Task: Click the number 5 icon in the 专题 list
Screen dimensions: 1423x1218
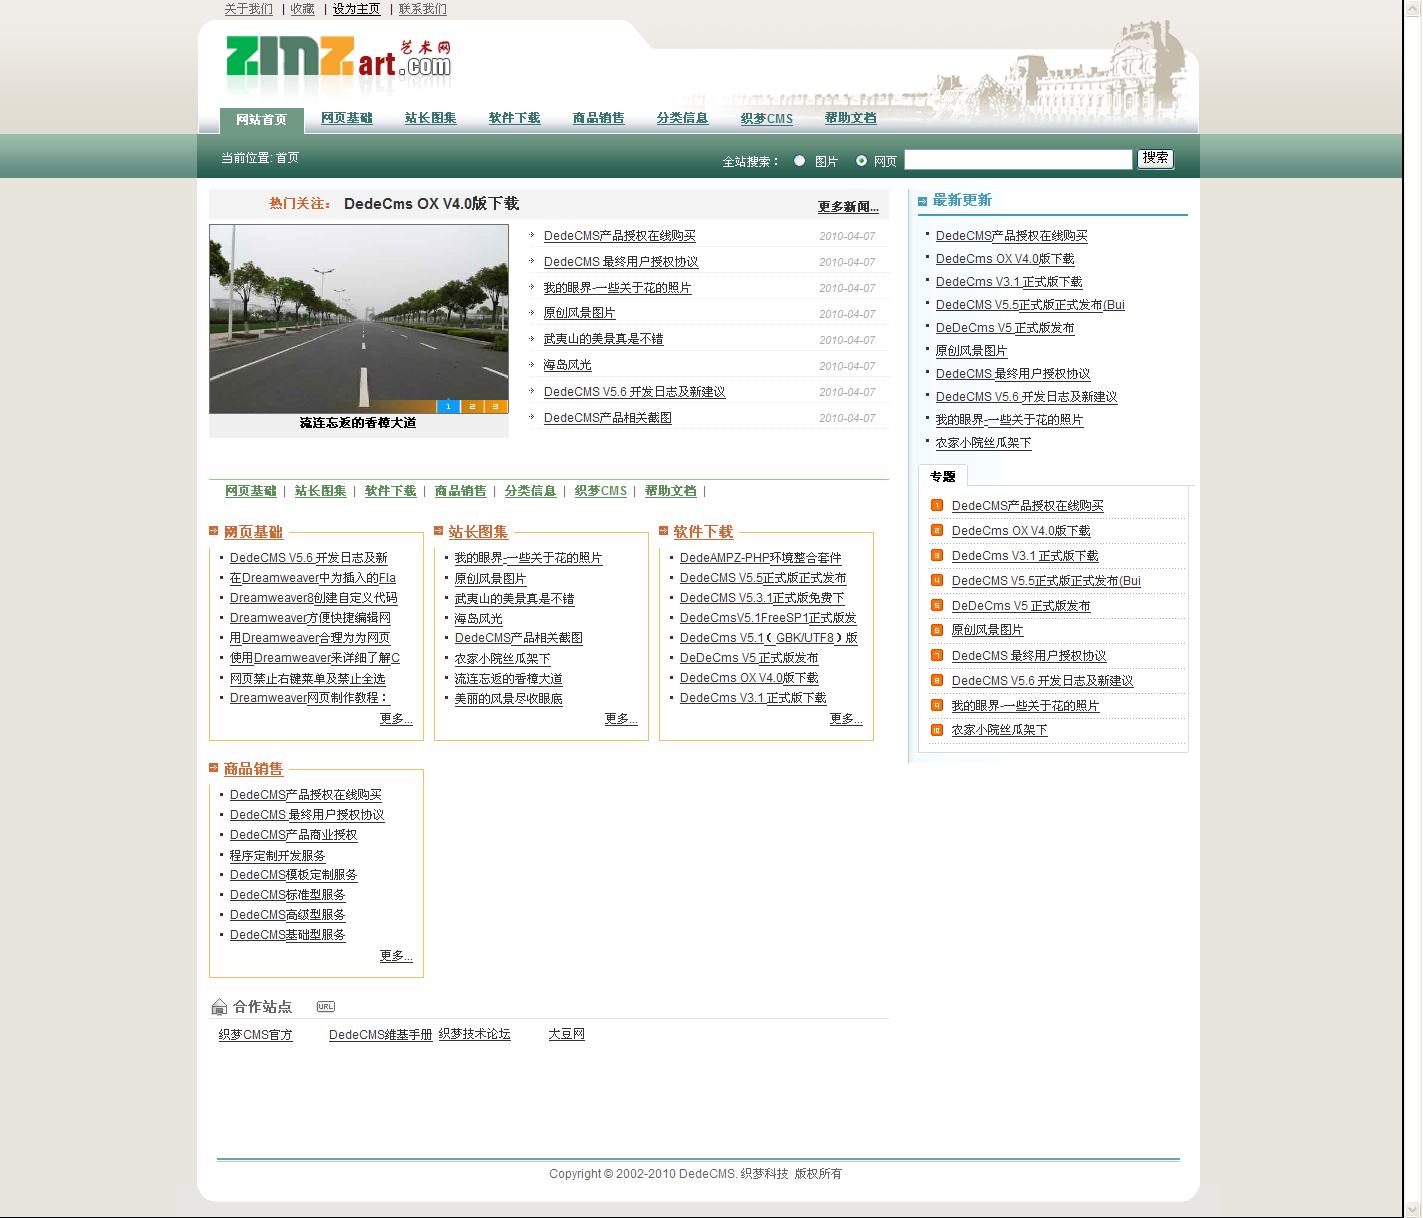Action: 937,605
